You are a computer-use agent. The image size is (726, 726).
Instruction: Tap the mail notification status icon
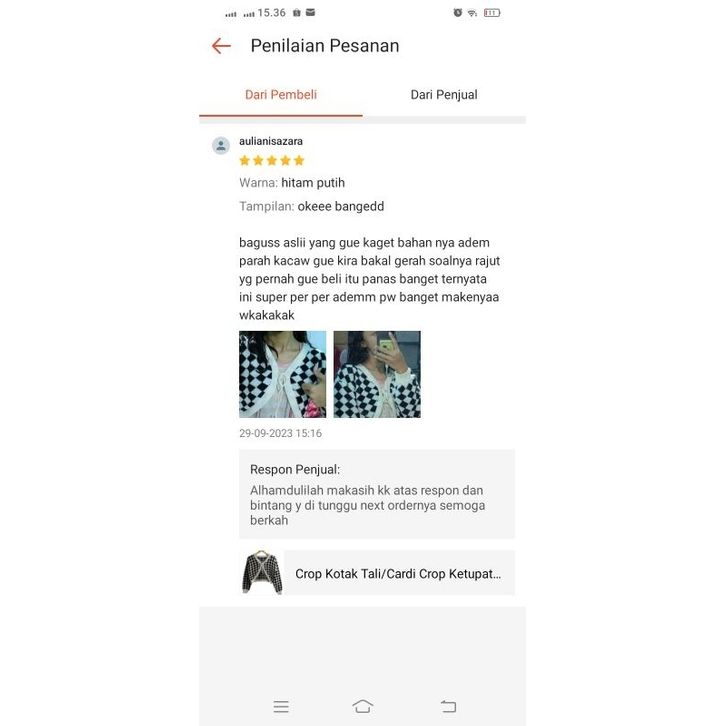311,13
